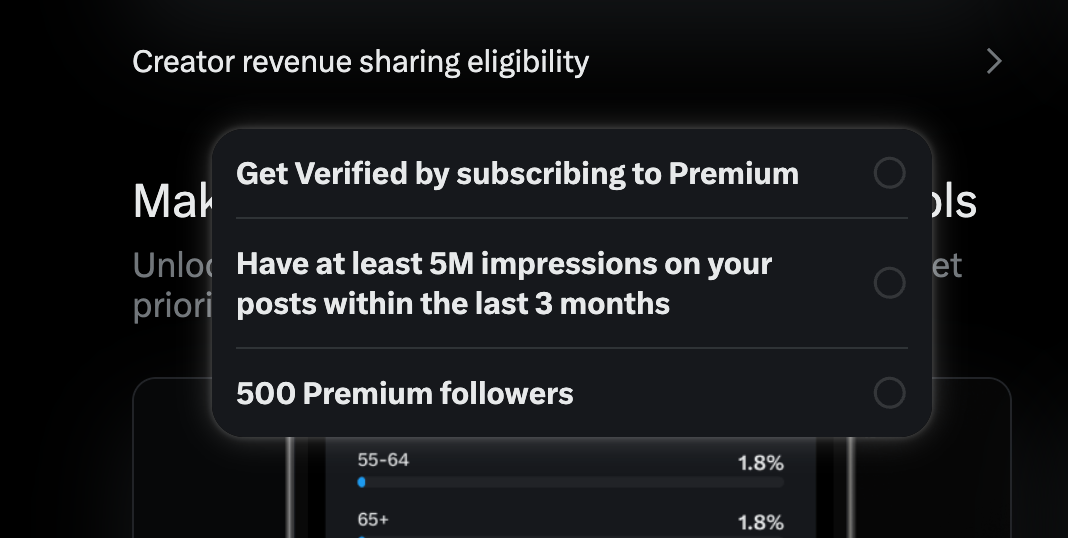Click the blue dot on 55-64 bar
1068x538 pixels.
coord(361,482)
